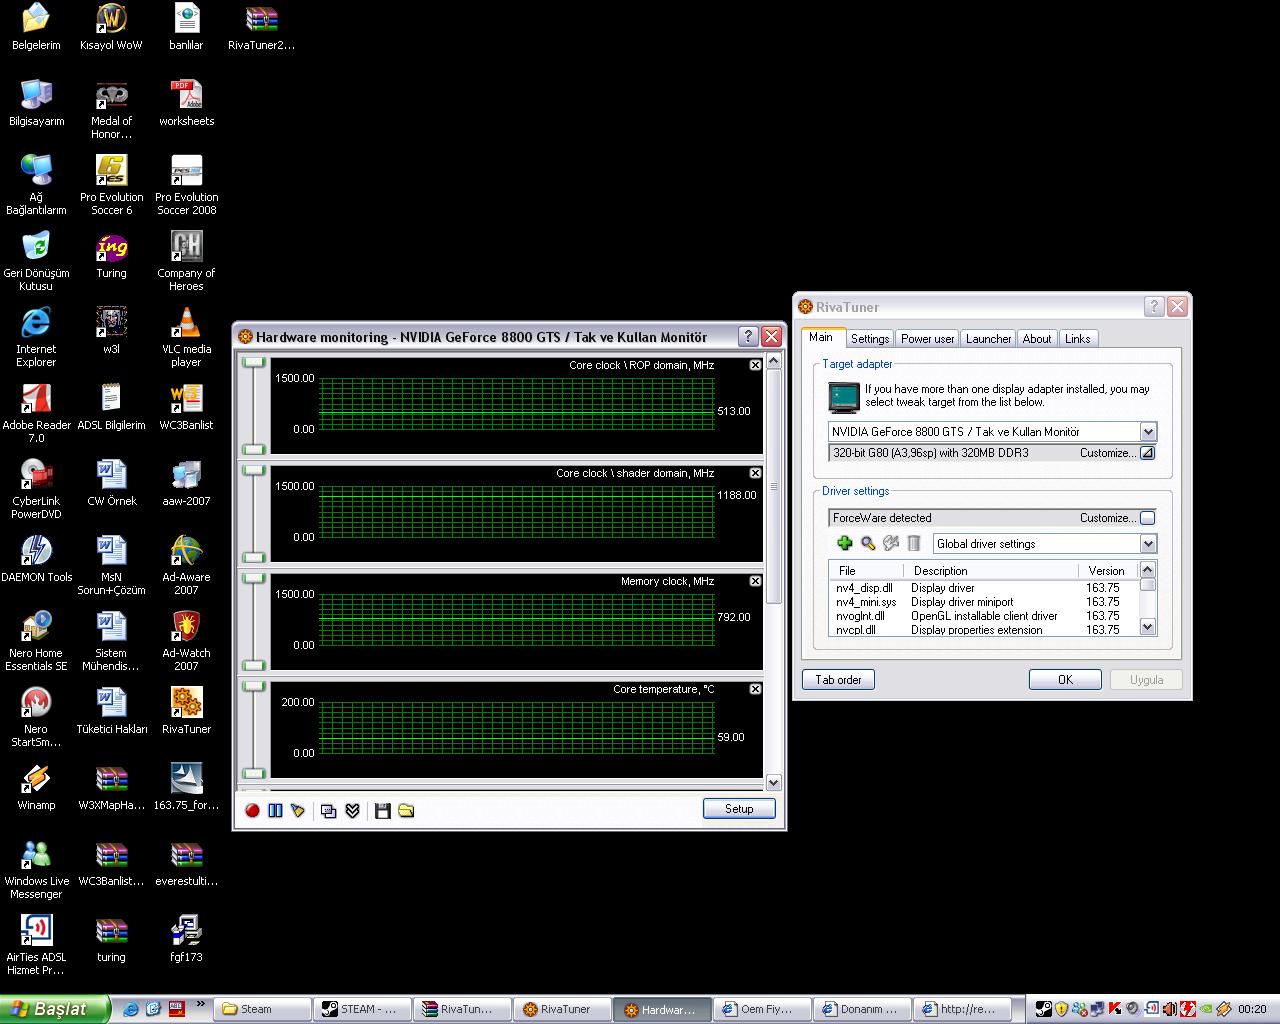1280x1024 pixels.
Task: Open a log file using the folder icon
Action: coord(406,810)
